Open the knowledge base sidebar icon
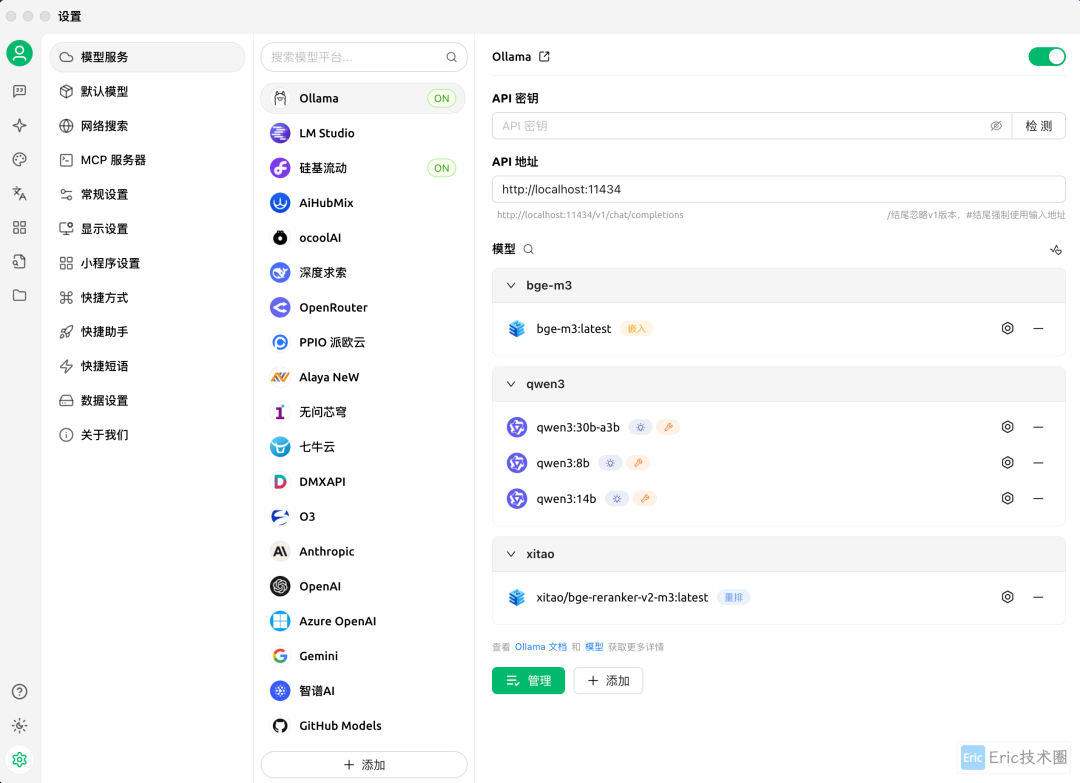Image resolution: width=1080 pixels, height=783 pixels. (19, 261)
